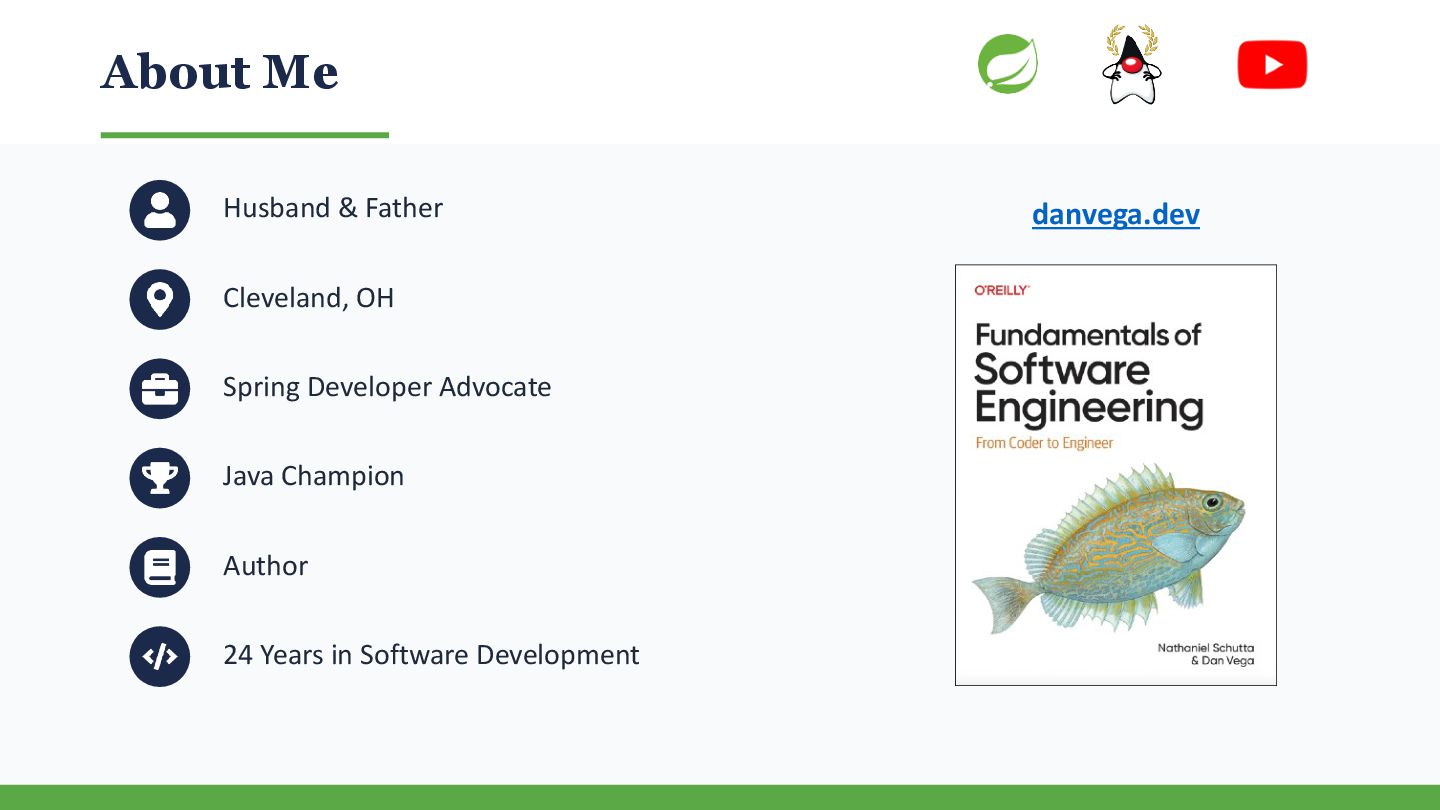
Task: Select the text Cleveland, OH
Action: click(309, 298)
